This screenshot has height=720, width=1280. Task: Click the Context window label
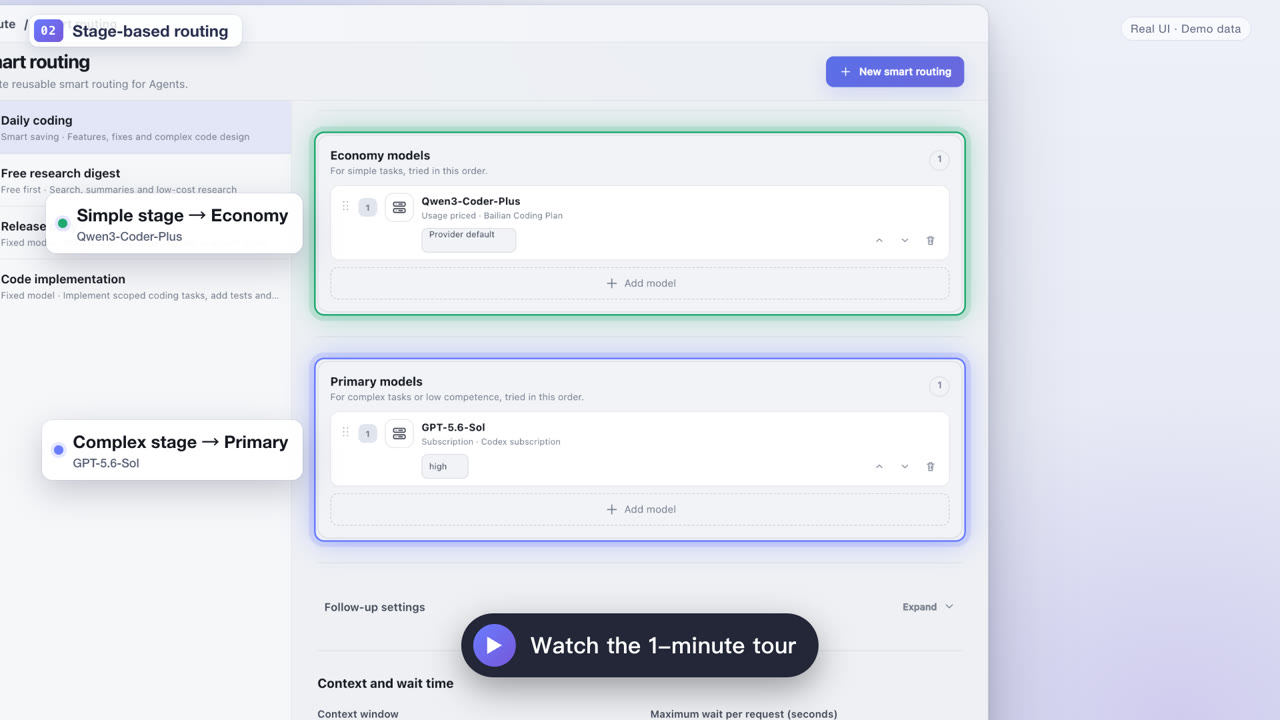[x=358, y=714]
